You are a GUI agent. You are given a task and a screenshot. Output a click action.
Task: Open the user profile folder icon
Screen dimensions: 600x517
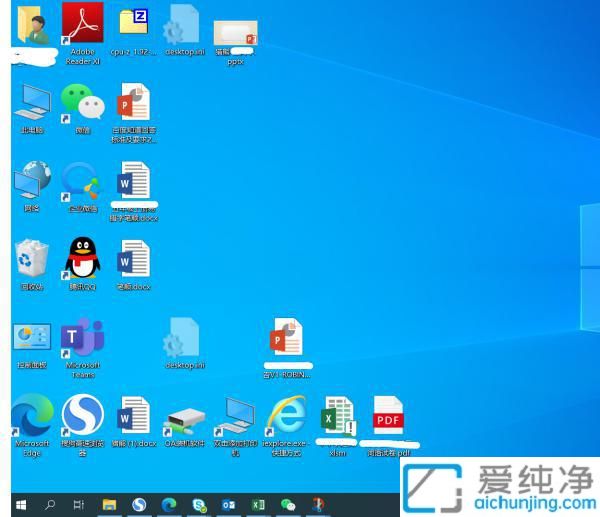[x=33, y=25]
